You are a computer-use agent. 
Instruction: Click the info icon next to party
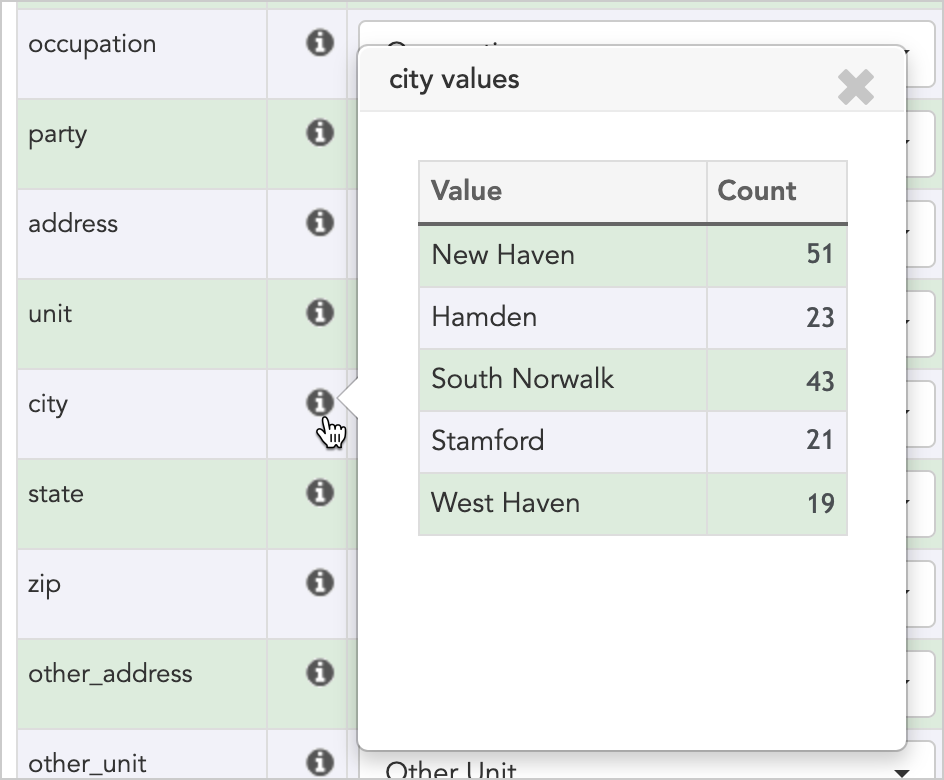319,133
